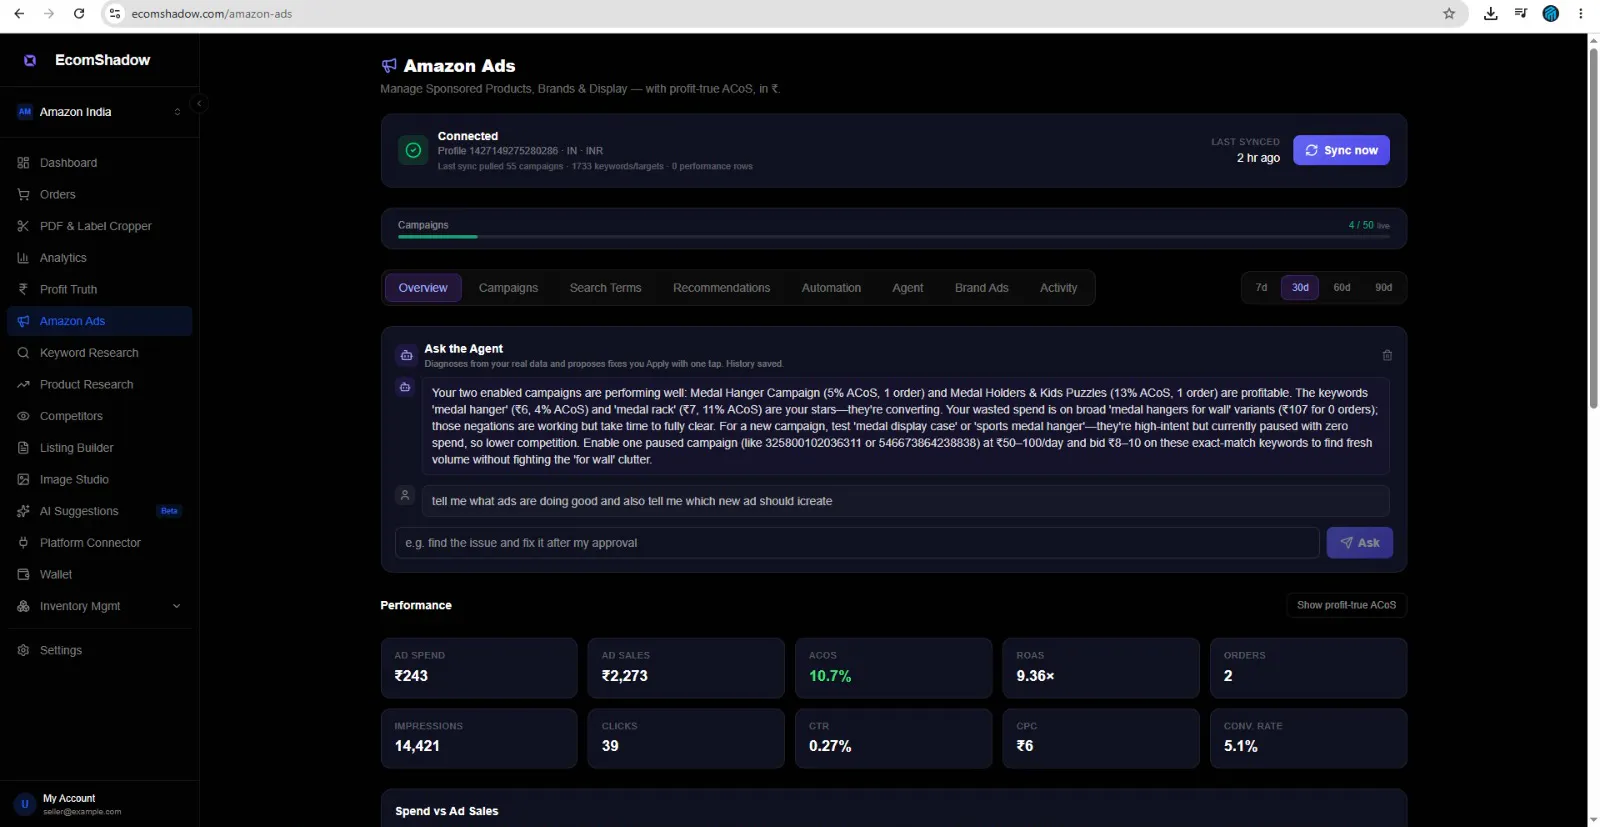Open browser downloads icon
The height and width of the screenshot is (827, 1600).
pyautogui.click(x=1491, y=14)
